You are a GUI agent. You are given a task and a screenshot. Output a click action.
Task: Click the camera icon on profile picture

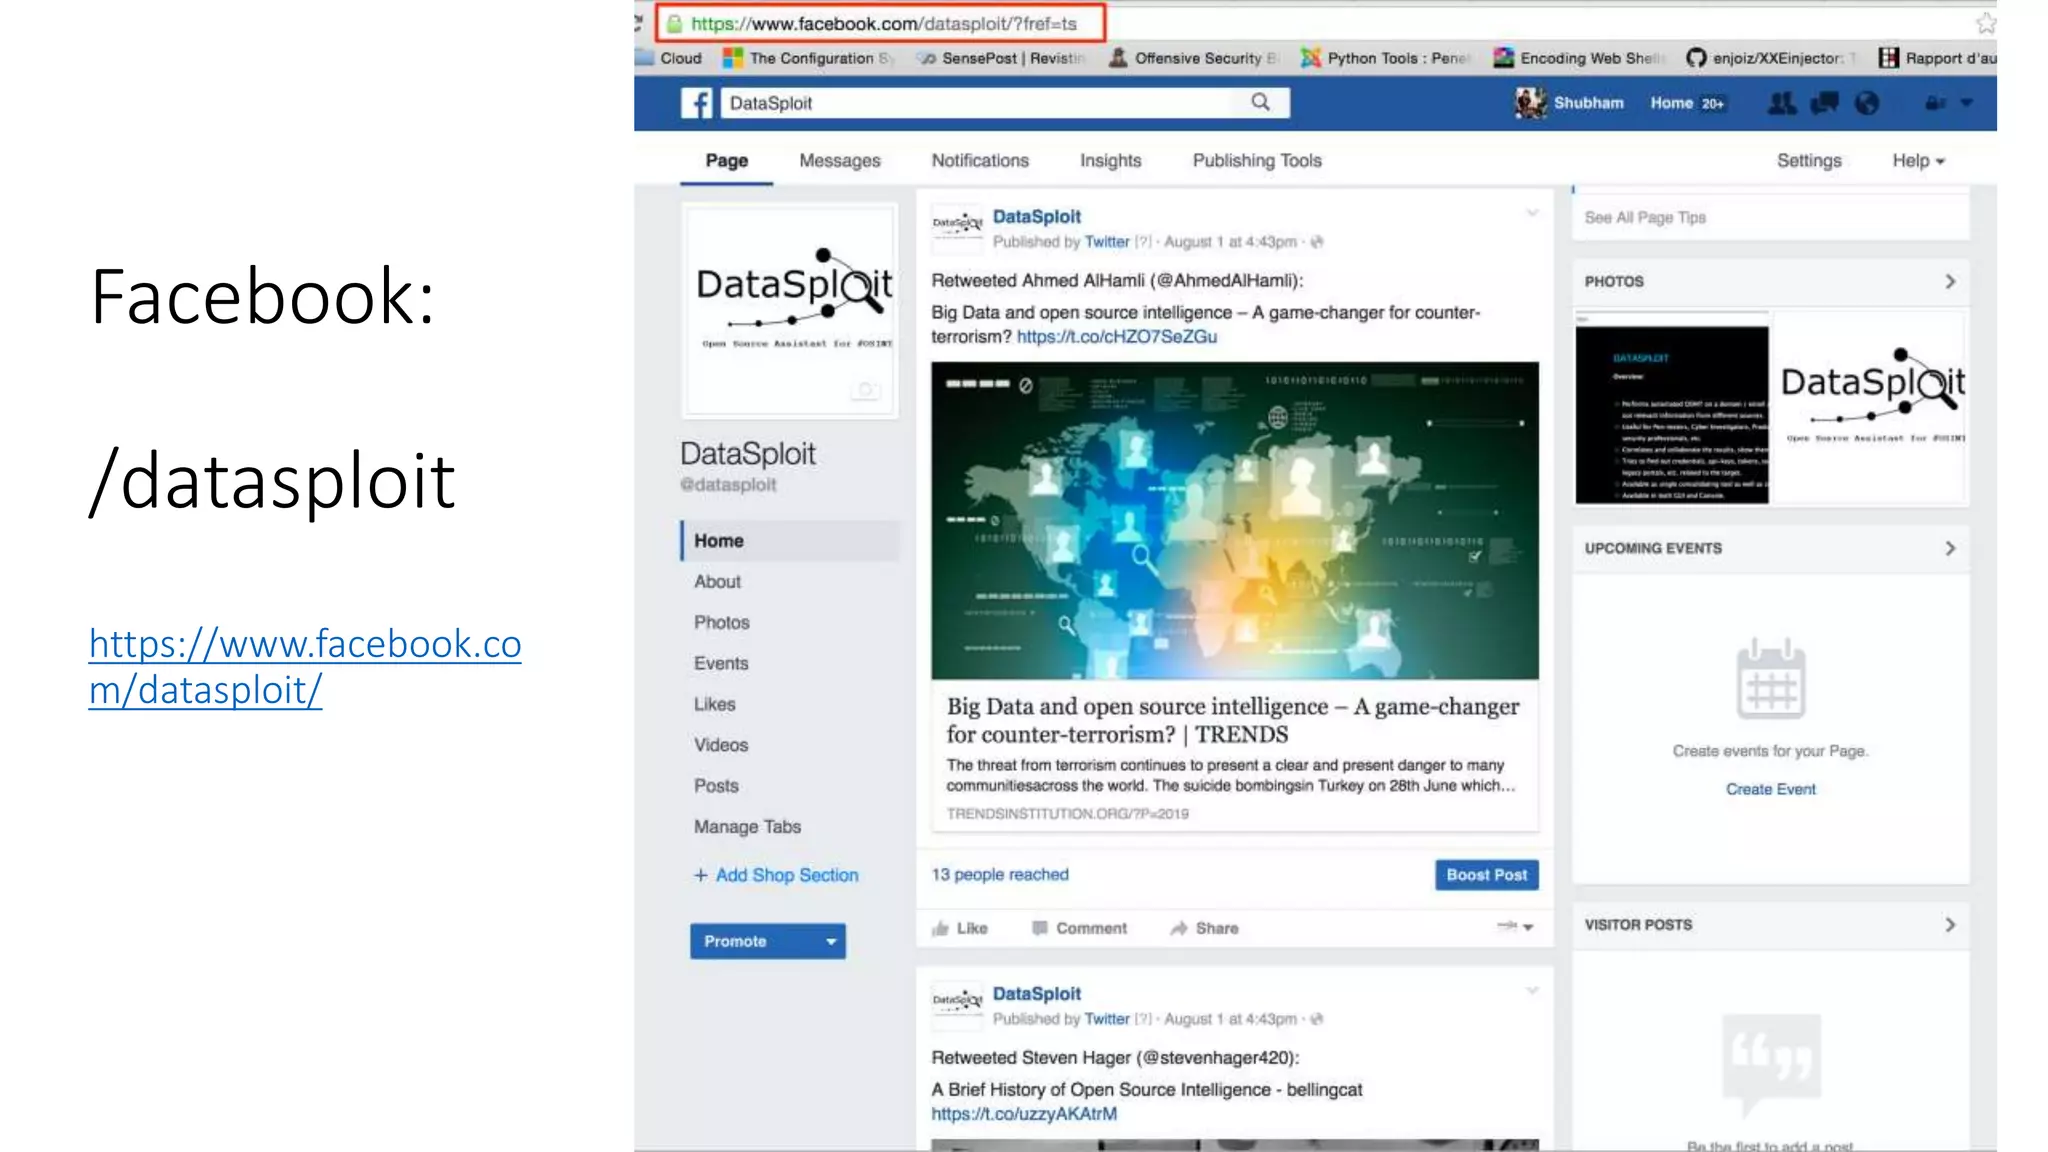pos(866,390)
